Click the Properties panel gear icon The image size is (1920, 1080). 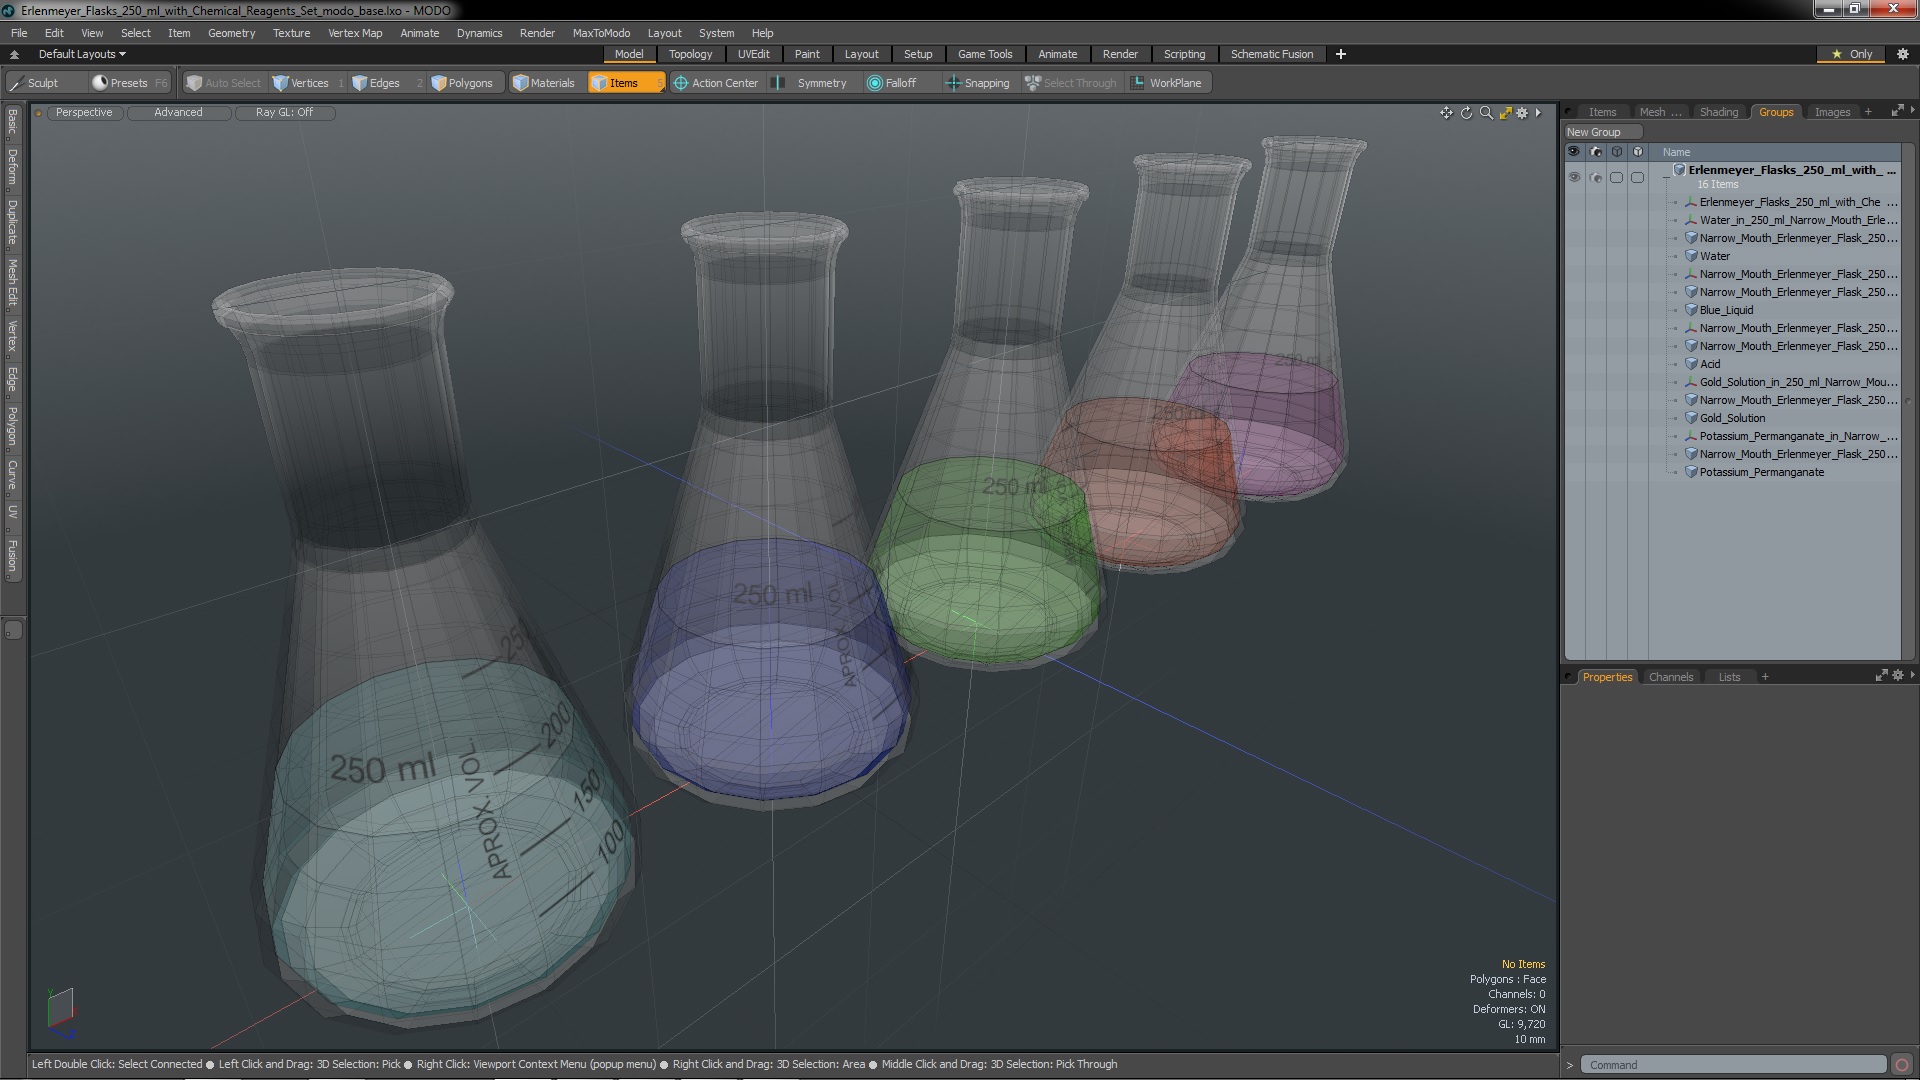1898,676
